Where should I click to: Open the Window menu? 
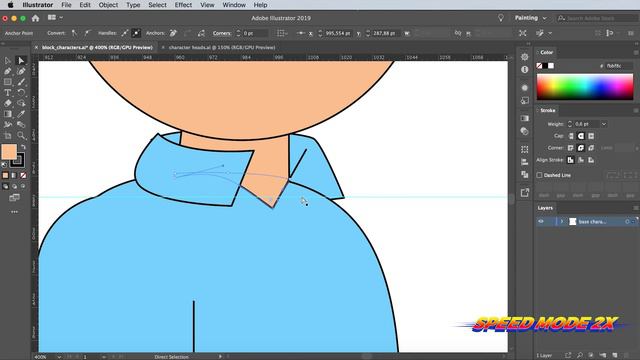234,5
